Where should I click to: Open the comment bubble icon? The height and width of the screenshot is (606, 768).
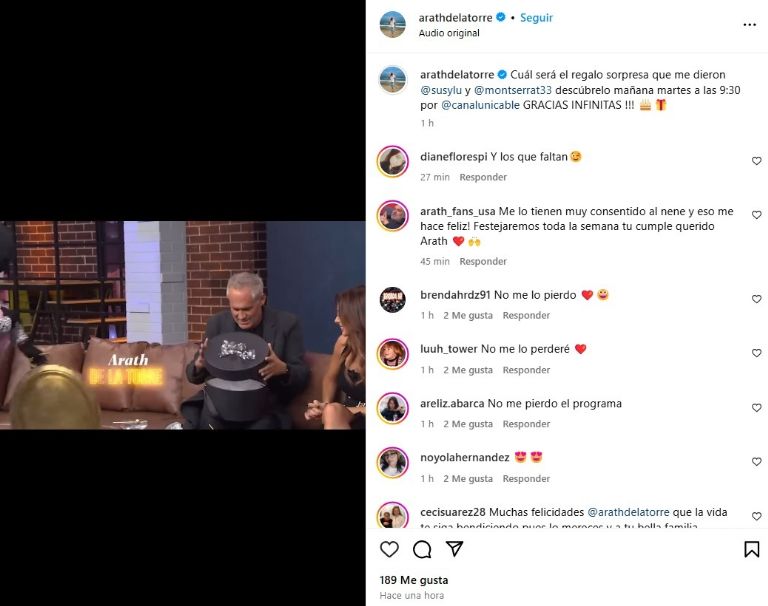click(x=422, y=550)
